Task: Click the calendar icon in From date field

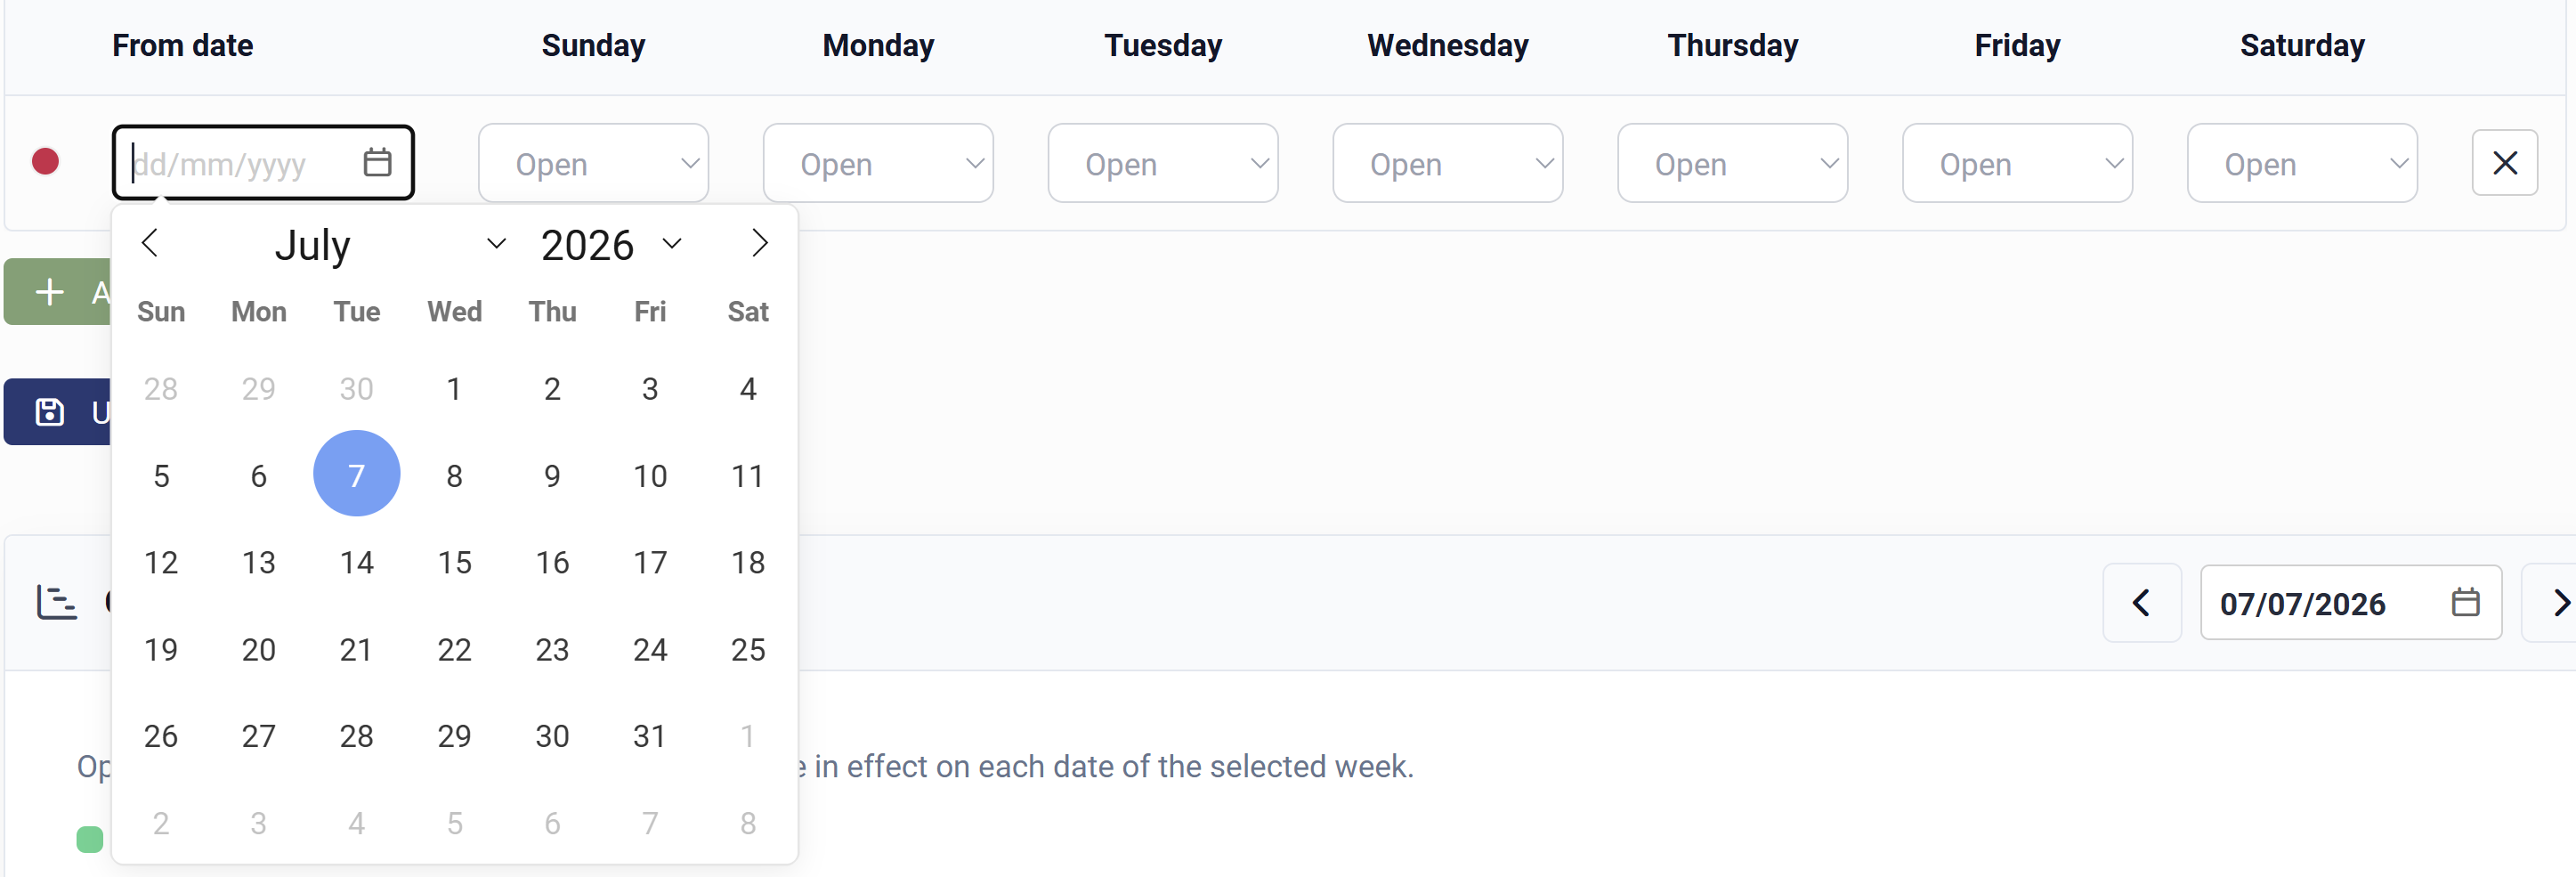Action: pyautogui.click(x=377, y=162)
